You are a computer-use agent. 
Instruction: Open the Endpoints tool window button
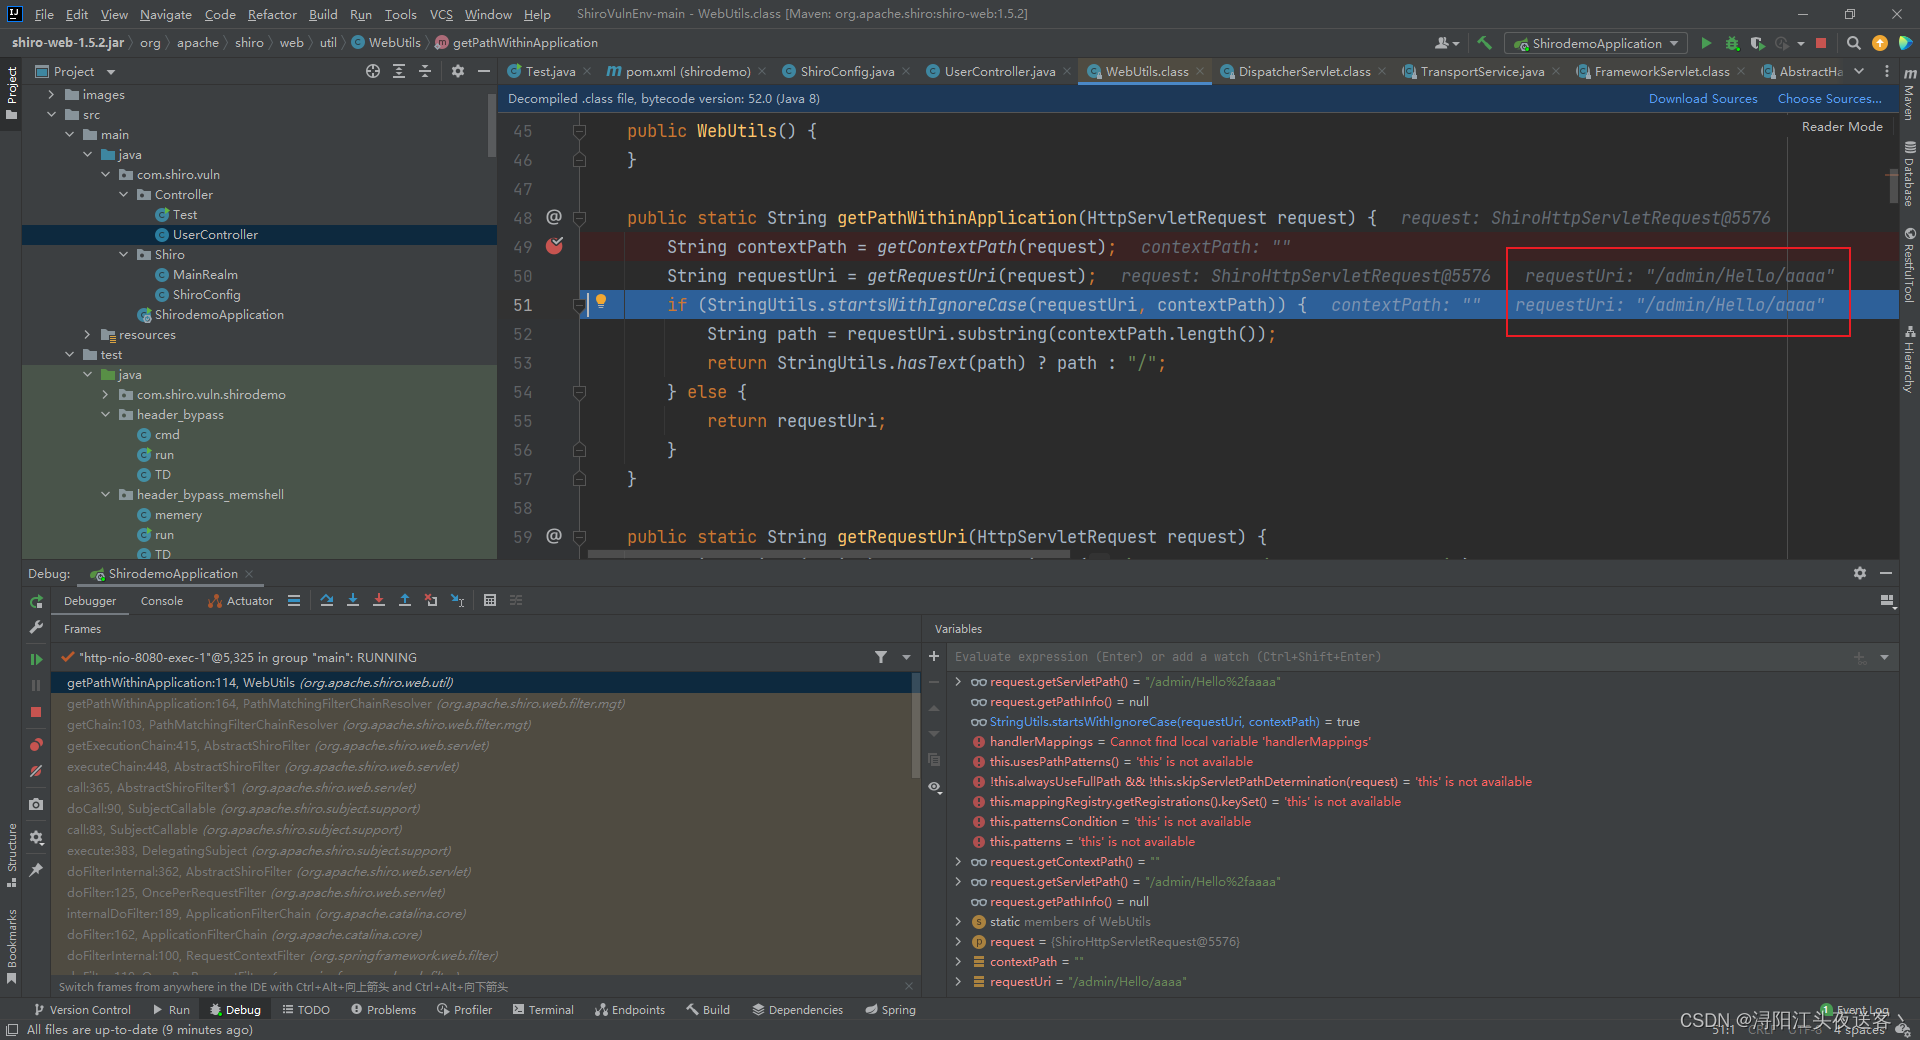coord(630,1010)
